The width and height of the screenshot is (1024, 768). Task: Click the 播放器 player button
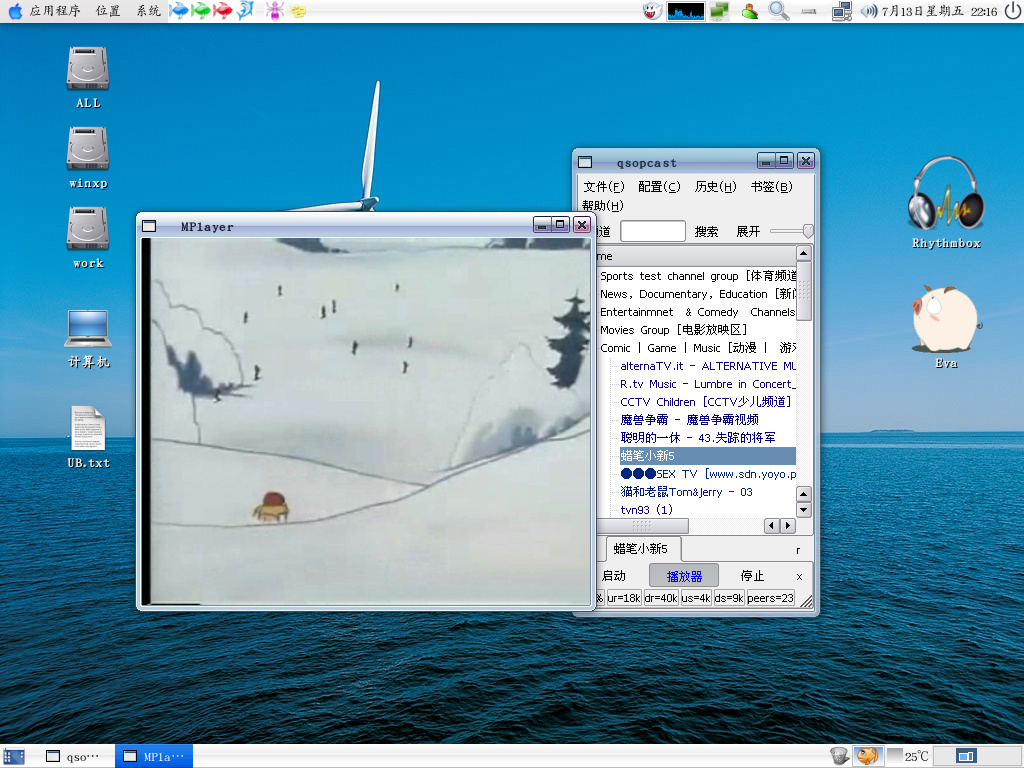(x=684, y=576)
